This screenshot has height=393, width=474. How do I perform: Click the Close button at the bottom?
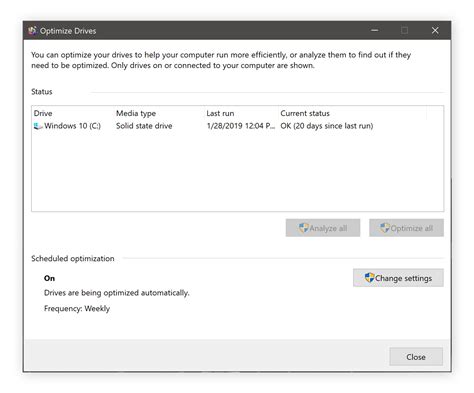pyautogui.click(x=416, y=357)
